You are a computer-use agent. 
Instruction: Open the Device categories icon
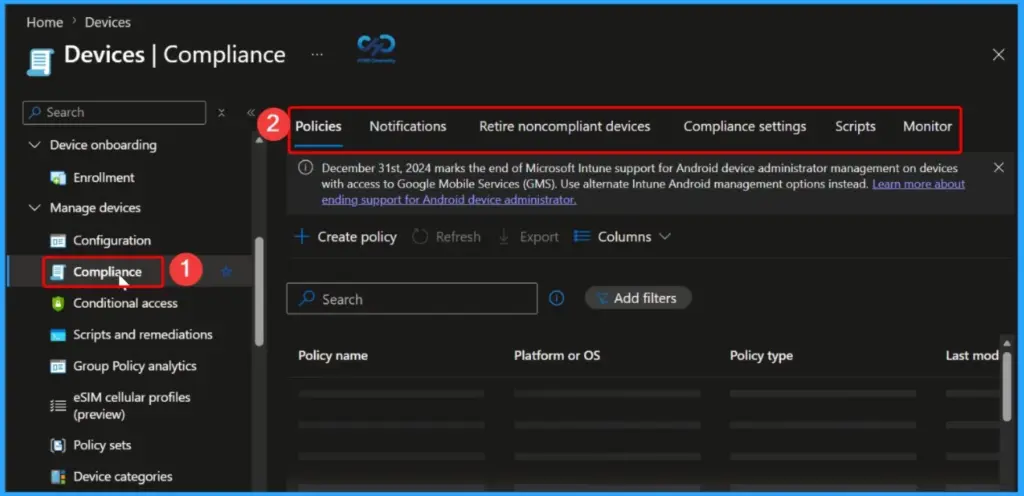(x=58, y=476)
